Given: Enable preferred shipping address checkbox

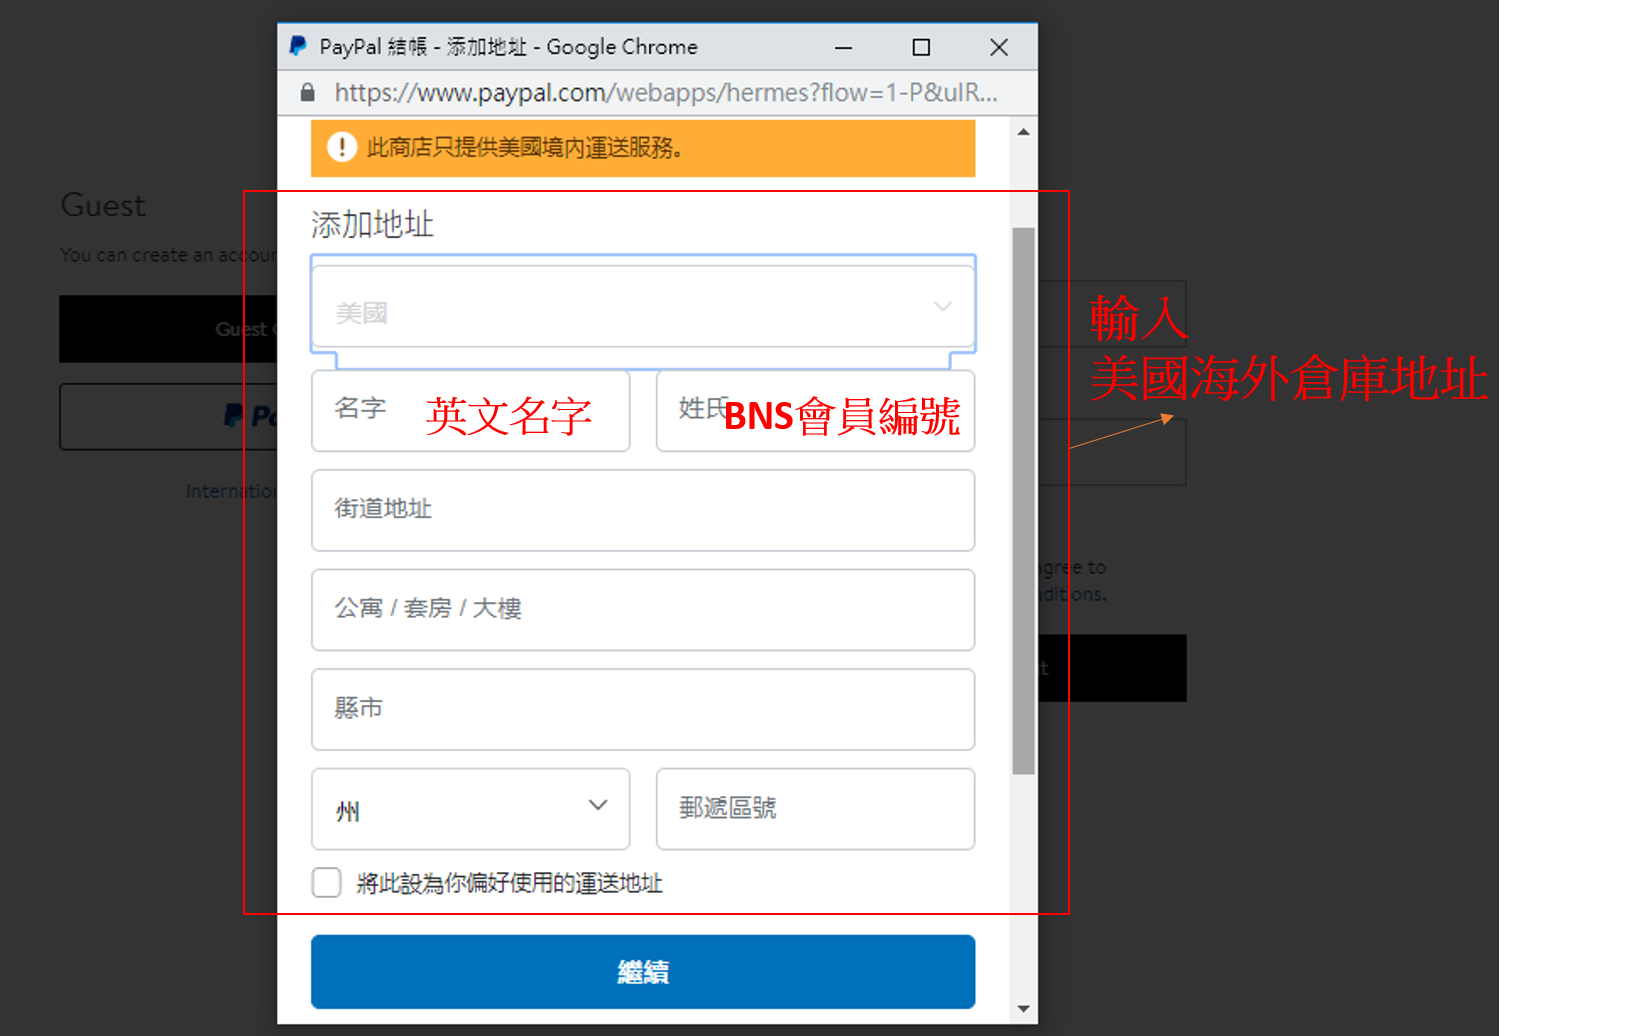Looking at the screenshot, I should pos(327,882).
